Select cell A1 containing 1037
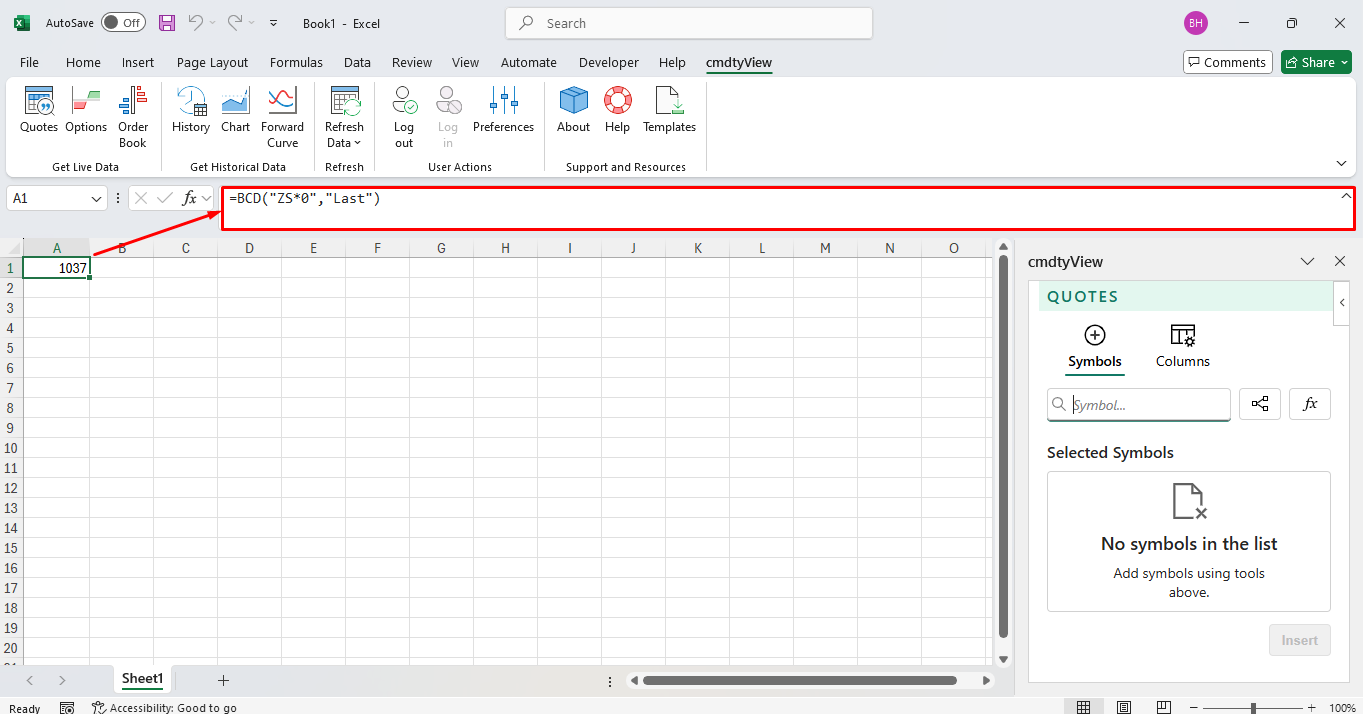The width and height of the screenshot is (1363, 714). (x=56, y=268)
